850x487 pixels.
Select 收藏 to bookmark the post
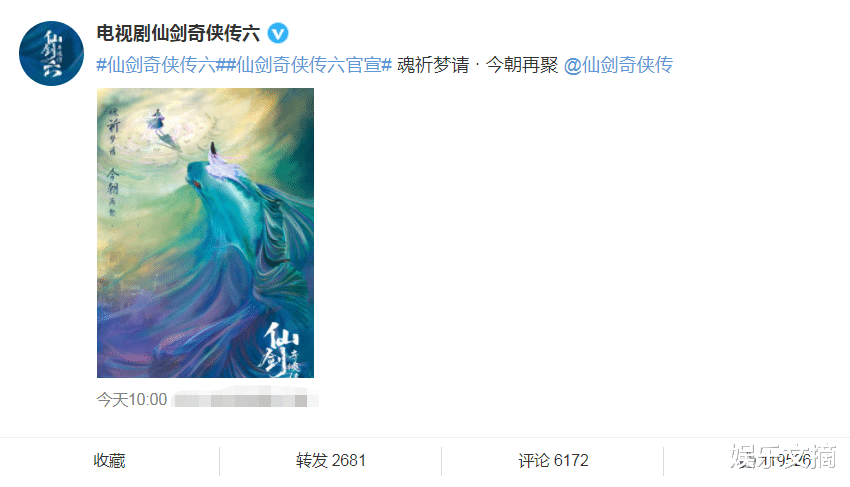pos(110,460)
